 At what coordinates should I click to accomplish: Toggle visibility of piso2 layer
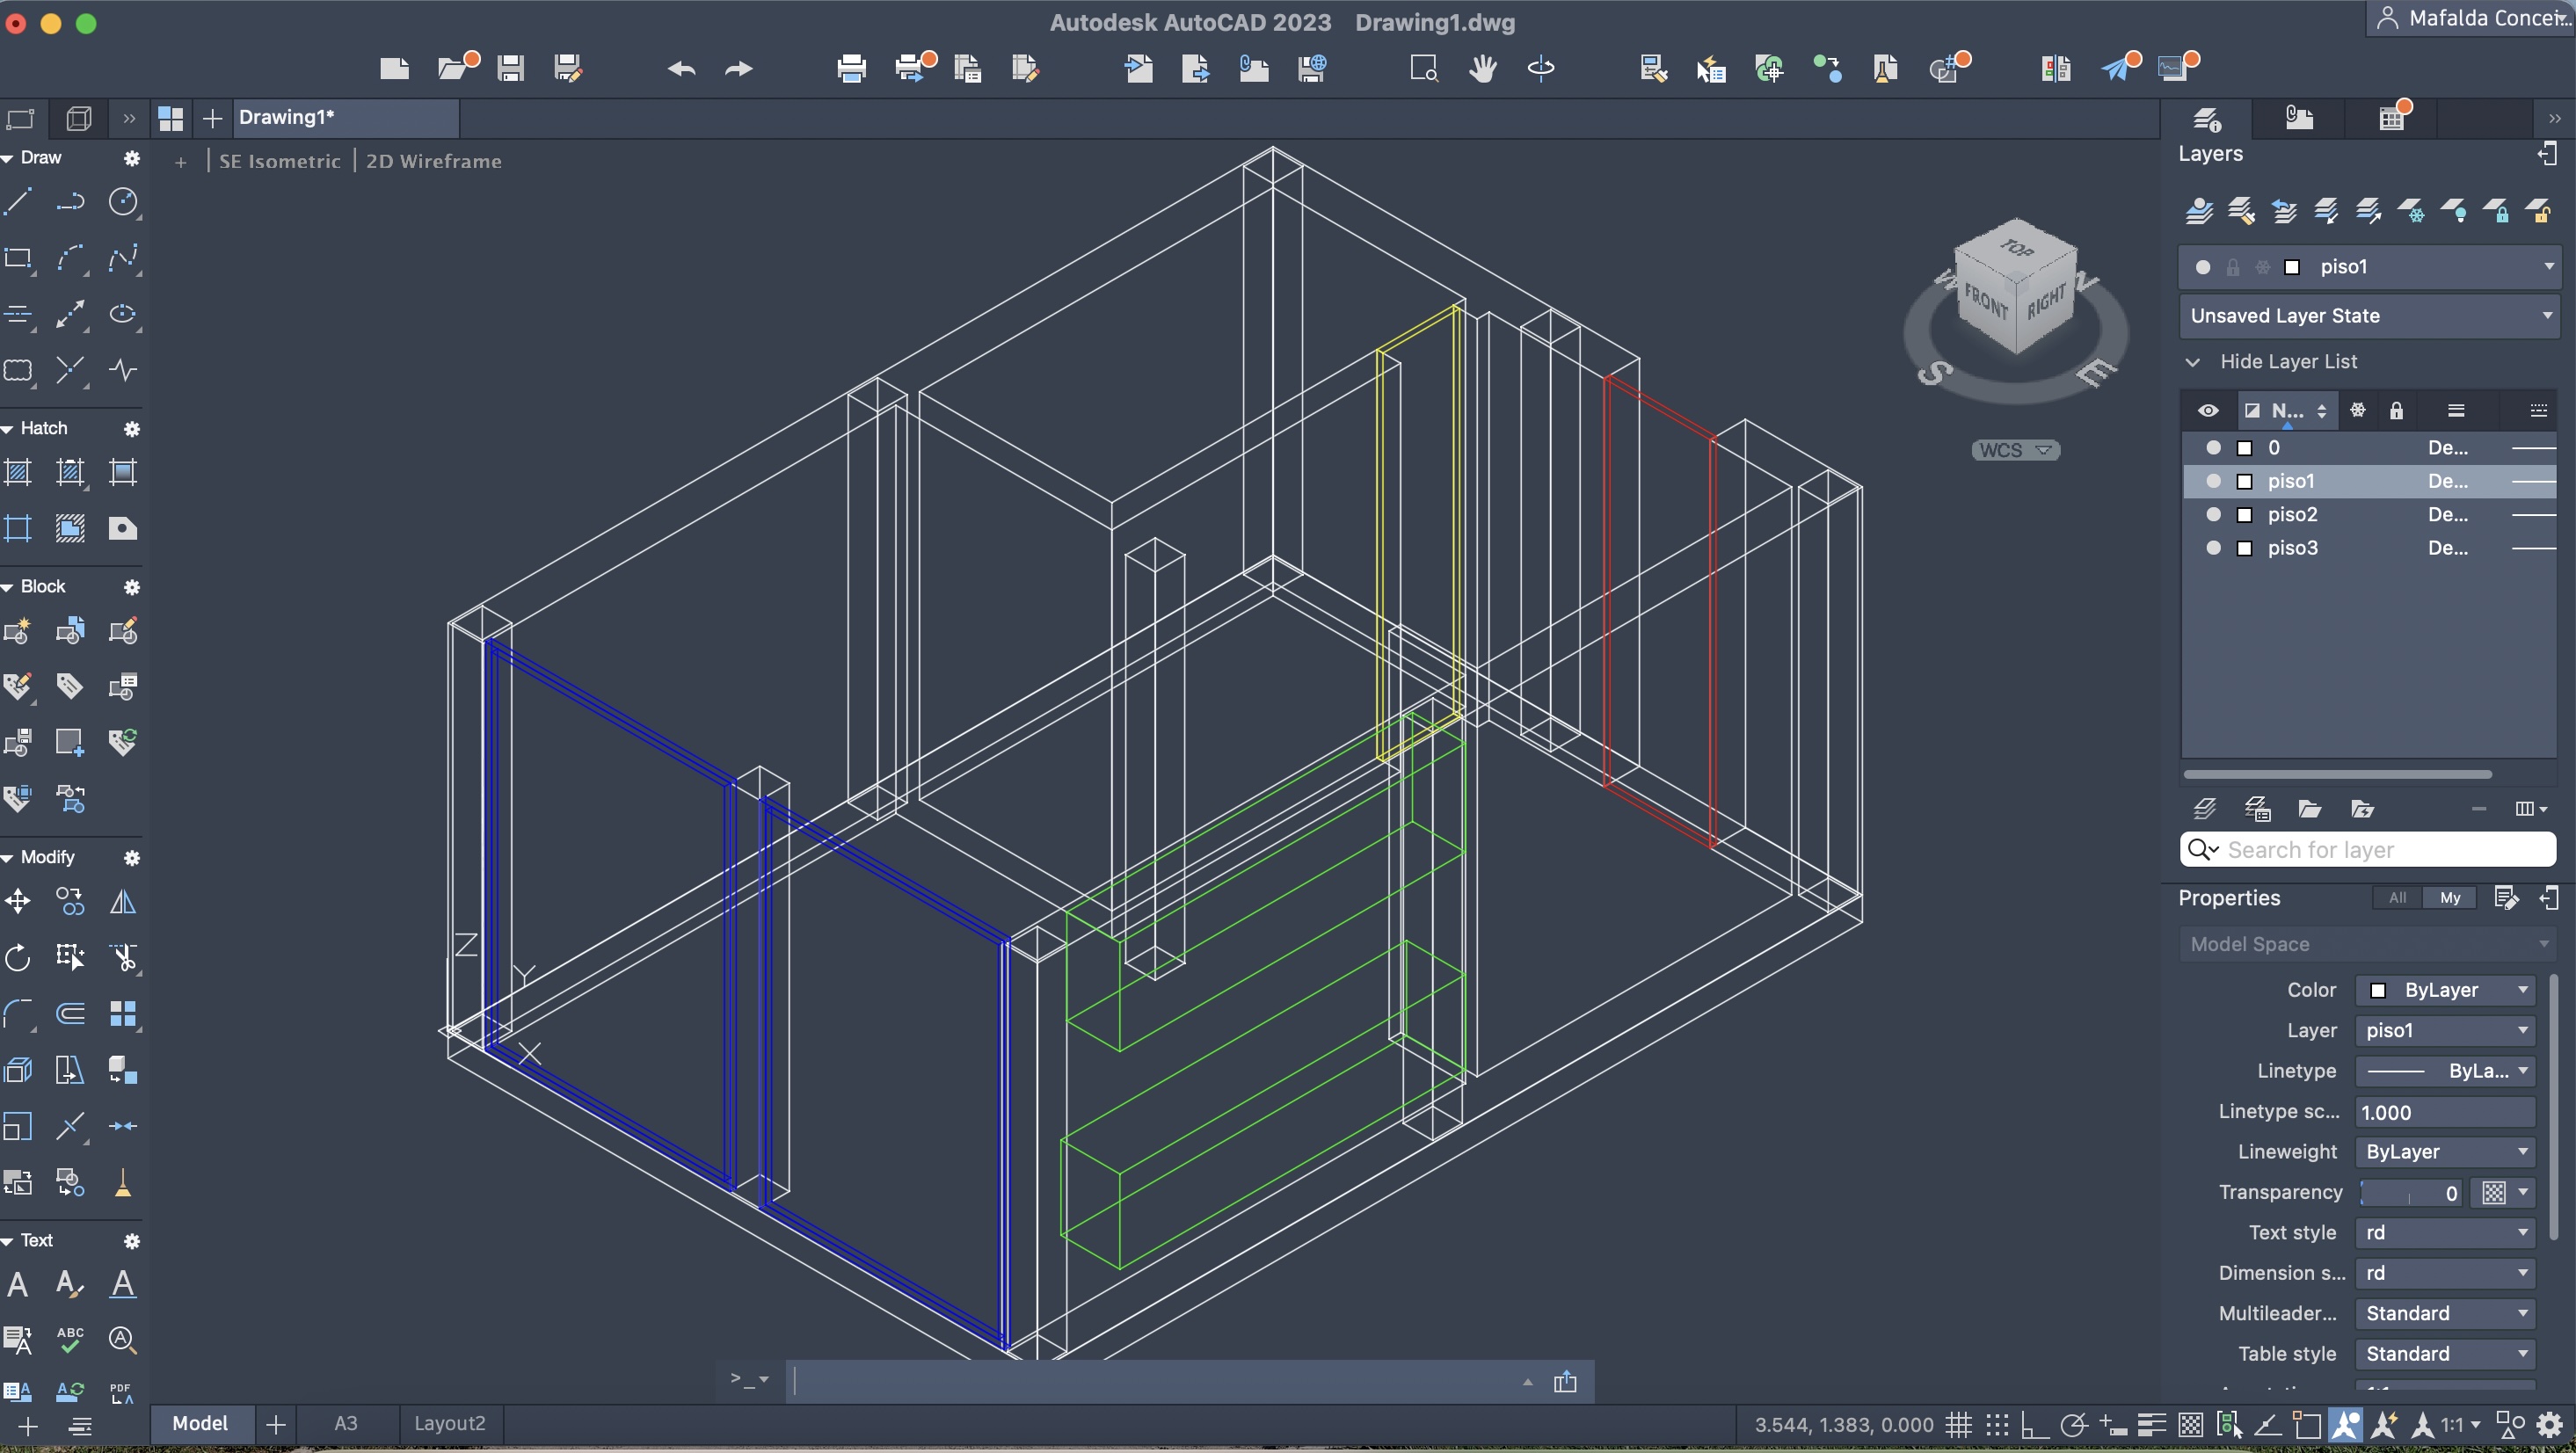click(x=2213, y=514)
